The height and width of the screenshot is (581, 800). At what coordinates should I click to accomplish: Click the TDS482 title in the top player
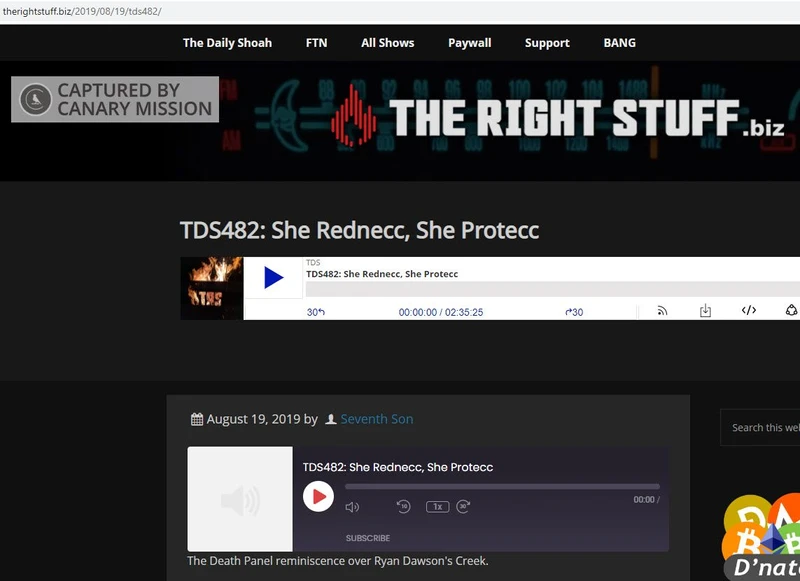(x=382, y=274)
